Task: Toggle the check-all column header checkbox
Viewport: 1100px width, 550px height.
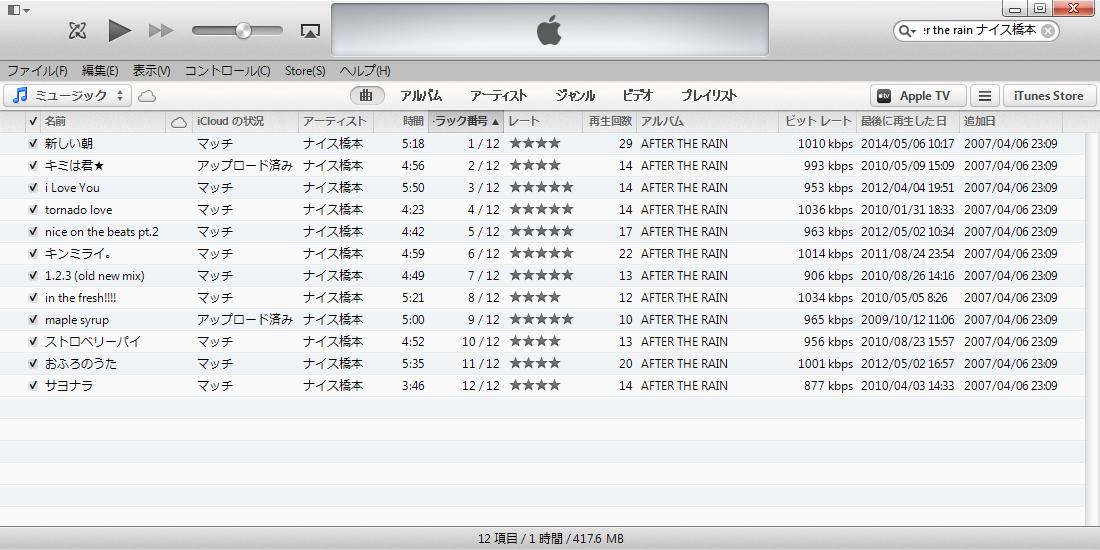Action: 33,121
